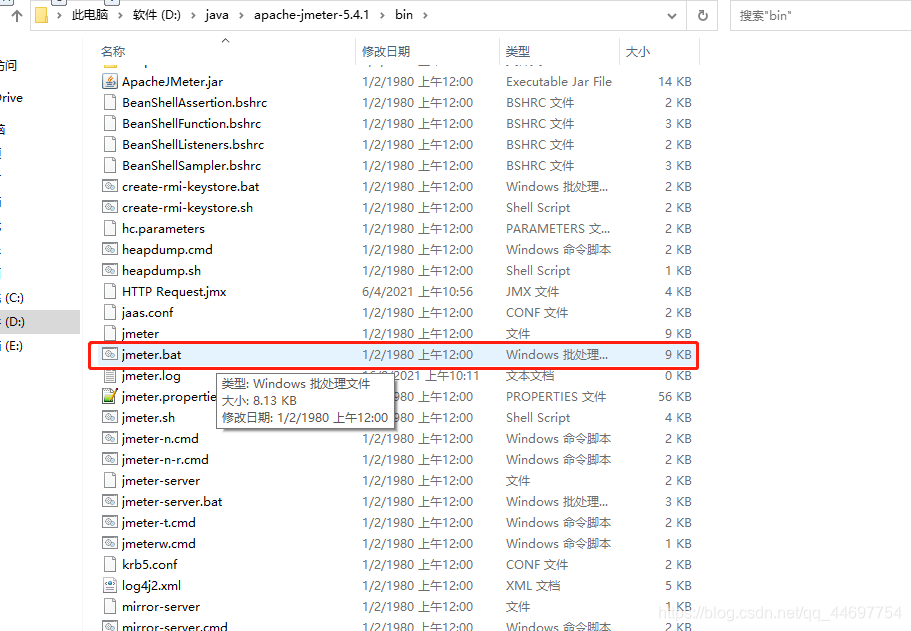Click the folder icon in address bar
Screen dimensions: 911x631
tap(41, 15)
